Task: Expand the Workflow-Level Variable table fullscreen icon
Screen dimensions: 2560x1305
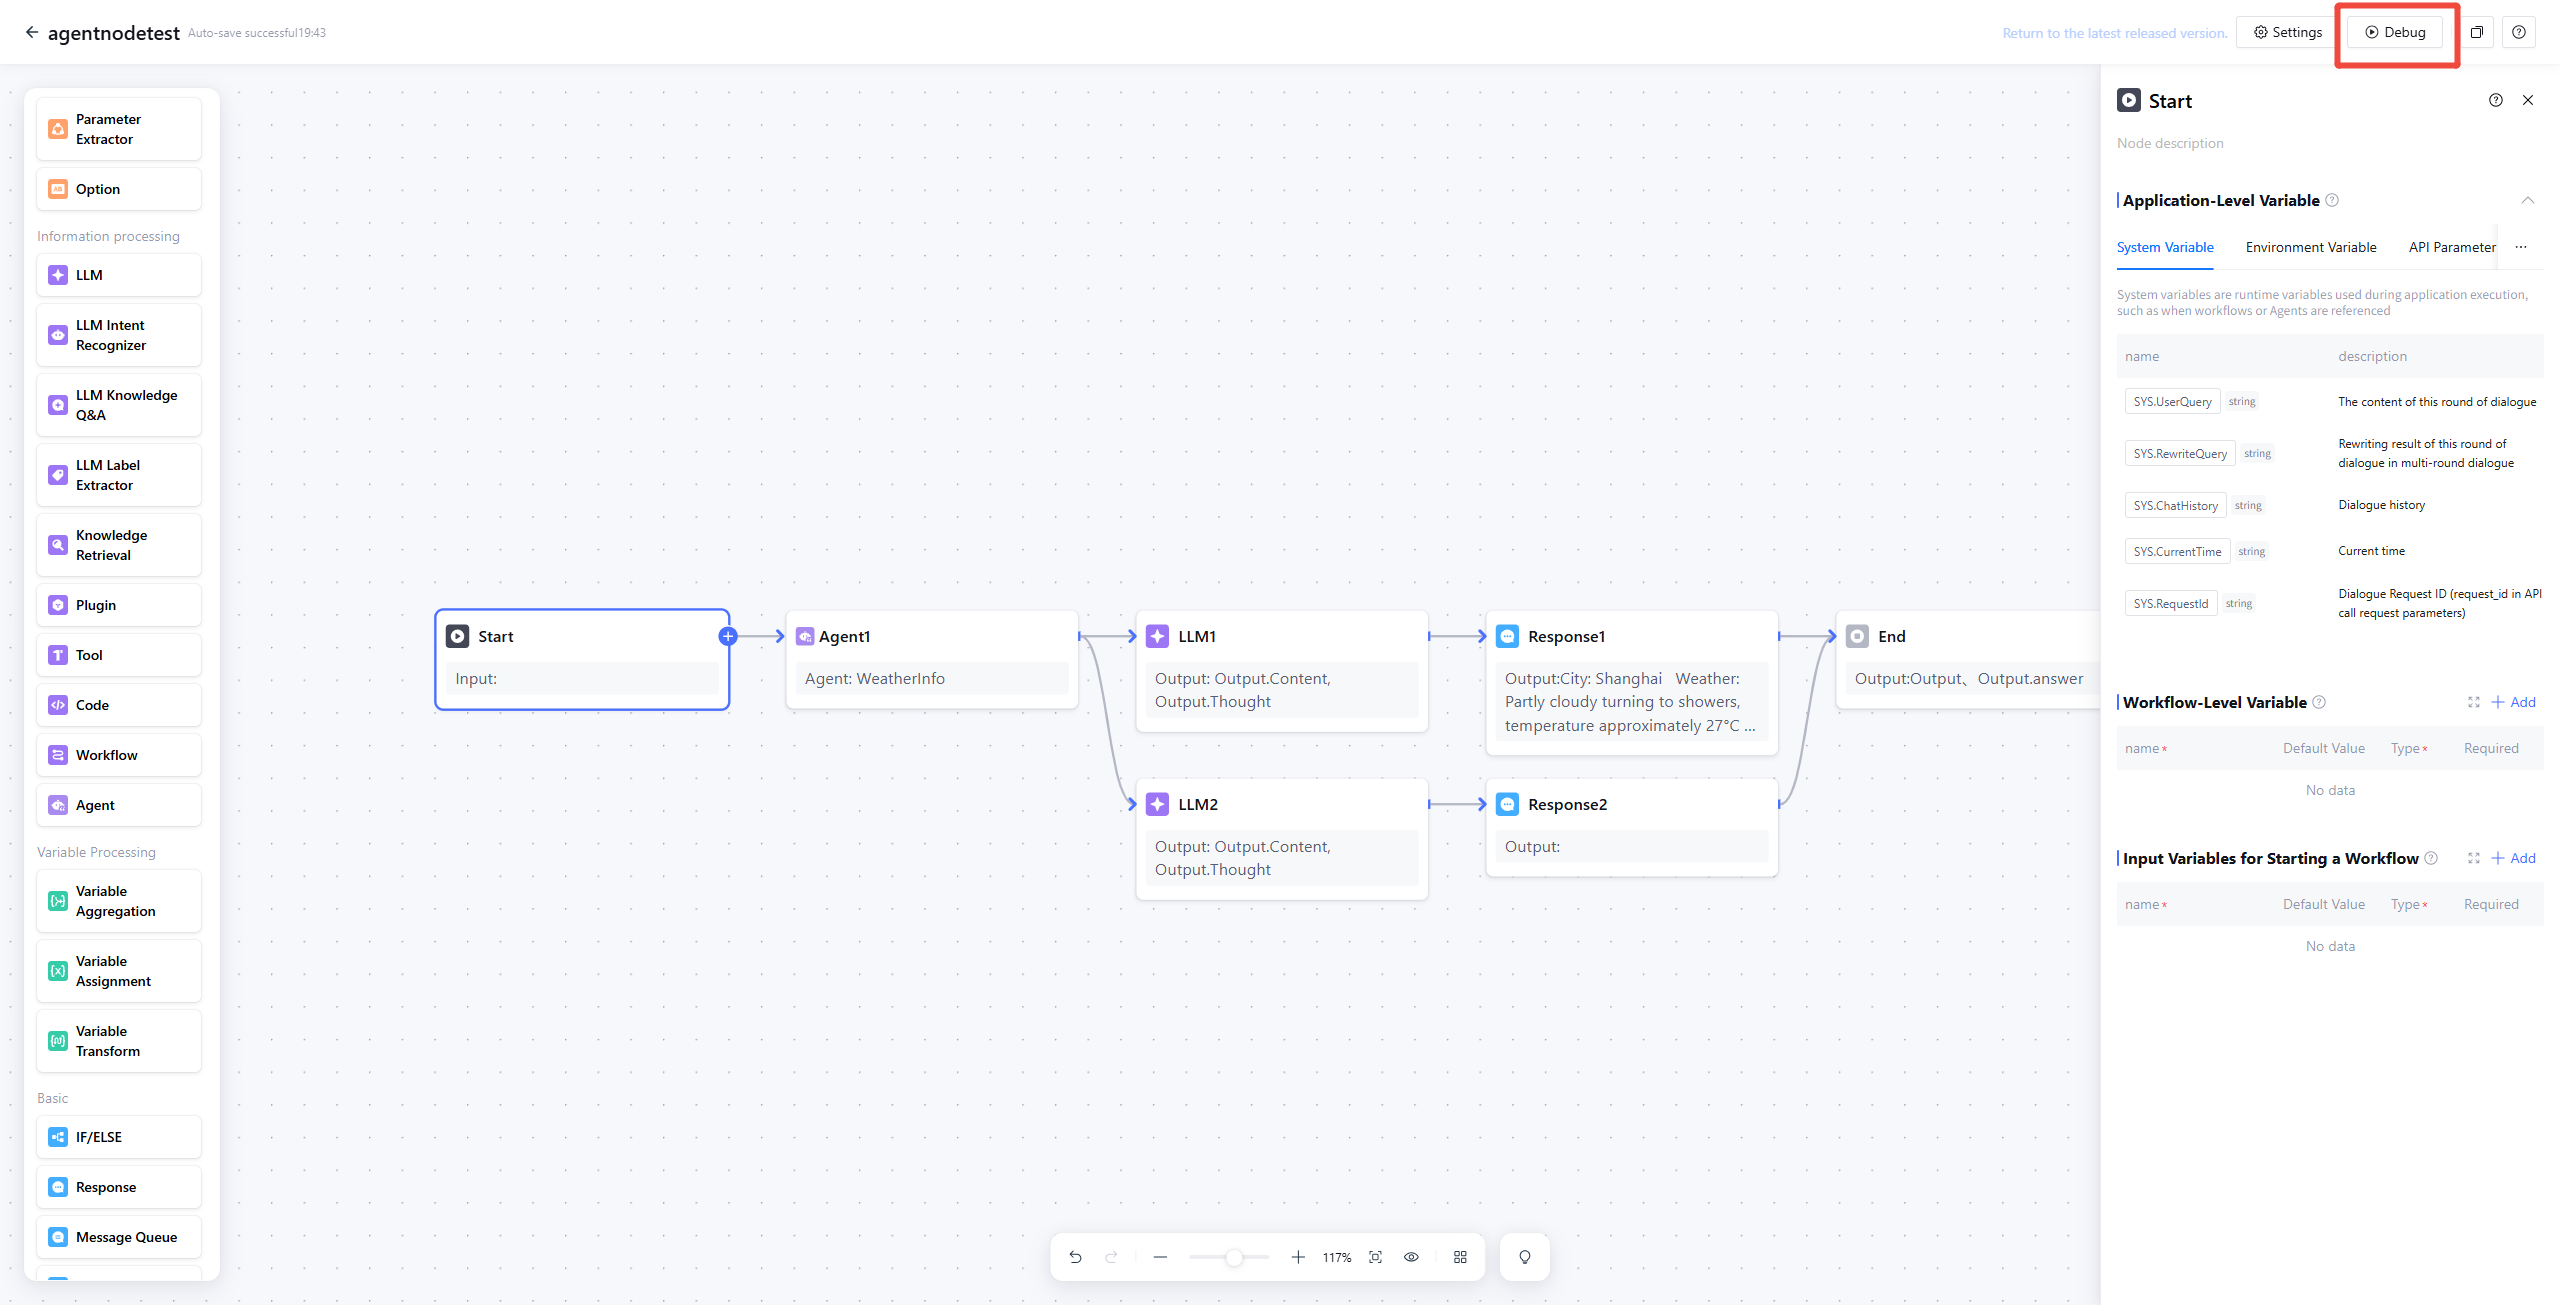Action: tap(2473, 702)
